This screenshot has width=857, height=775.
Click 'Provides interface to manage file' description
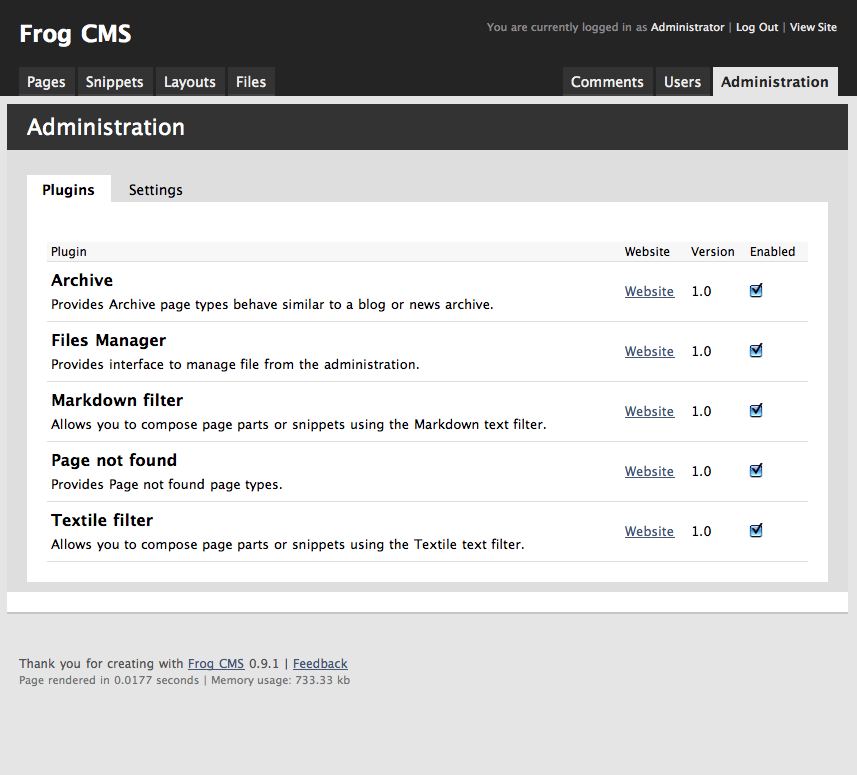pos(235,365)
